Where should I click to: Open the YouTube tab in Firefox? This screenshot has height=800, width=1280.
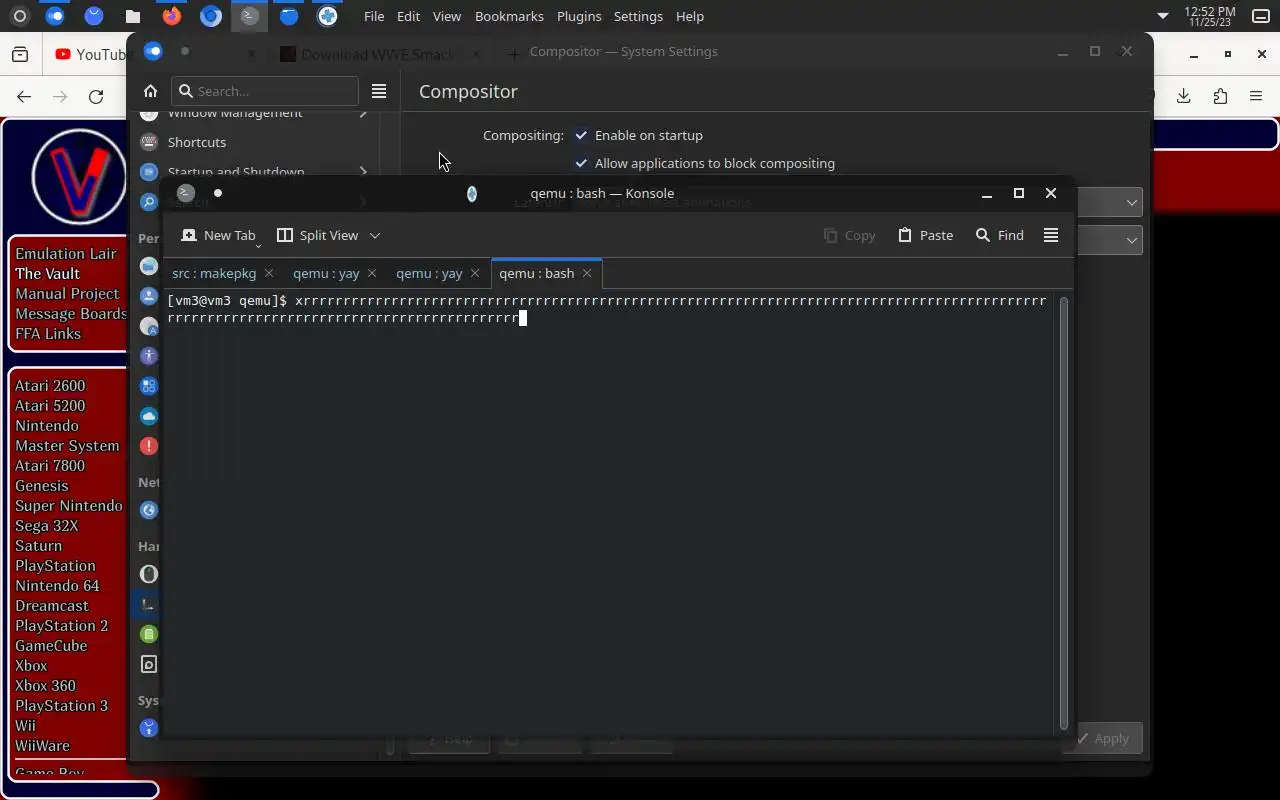tap(90, 54)
